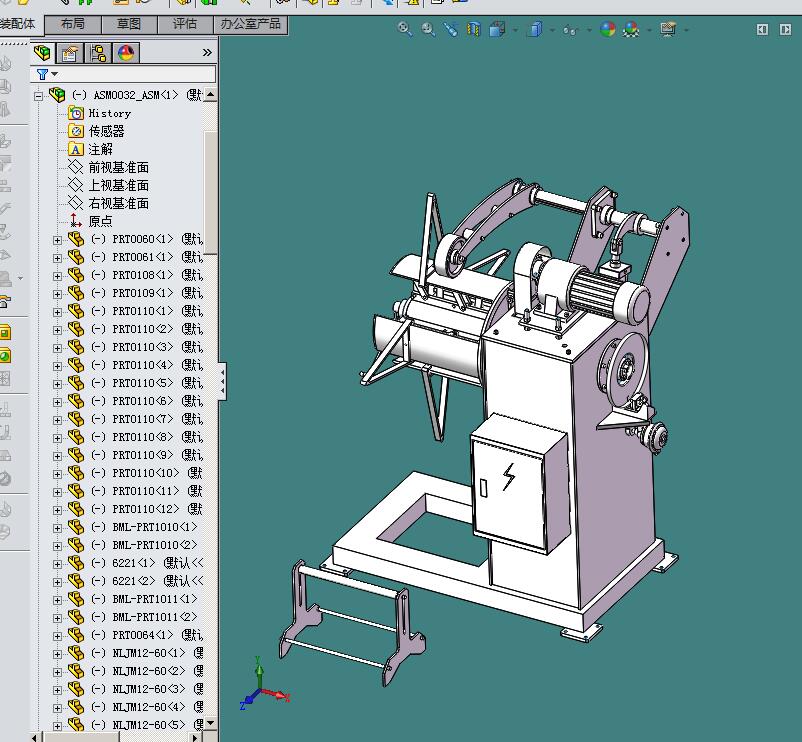The image size is (802, 742).
Task: Expand the 6221<1> tree node
Action: tap(57, 564)
